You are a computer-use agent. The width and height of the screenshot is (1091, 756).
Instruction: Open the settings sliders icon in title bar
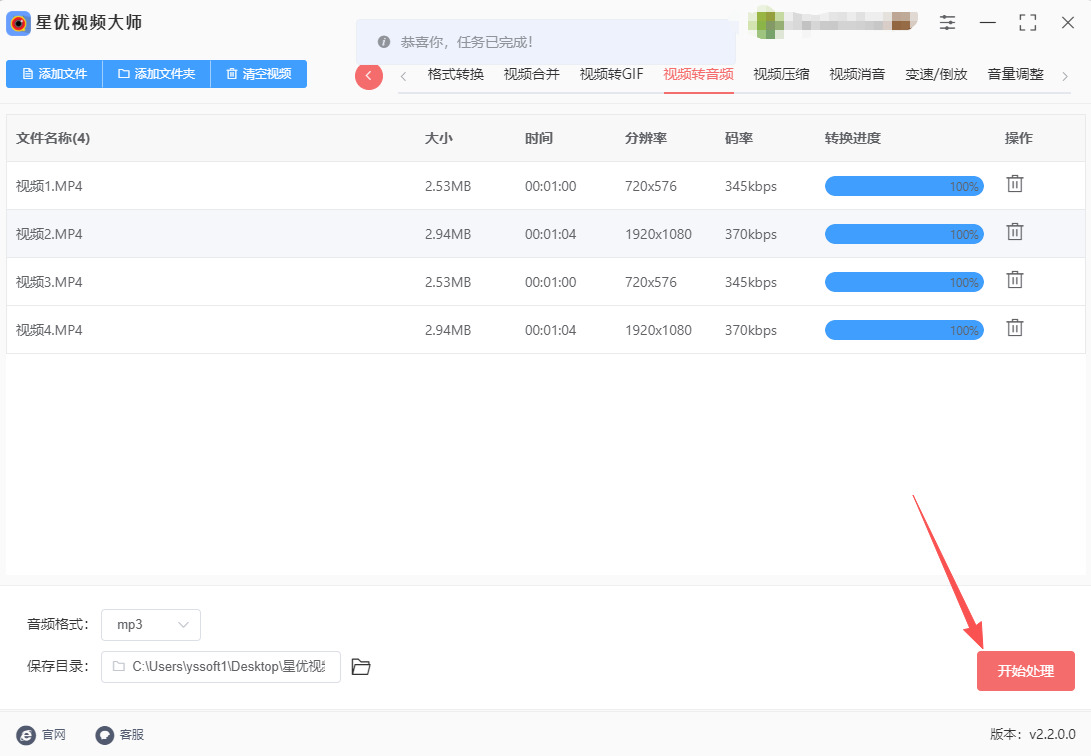tap(947, 22)
